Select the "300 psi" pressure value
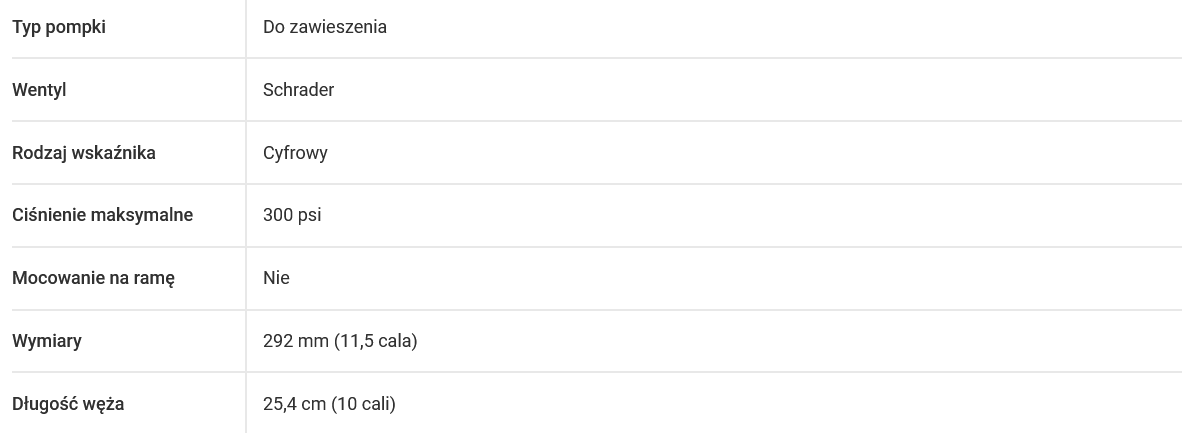This screenshot has height=433, width=1199. [292, 215]
